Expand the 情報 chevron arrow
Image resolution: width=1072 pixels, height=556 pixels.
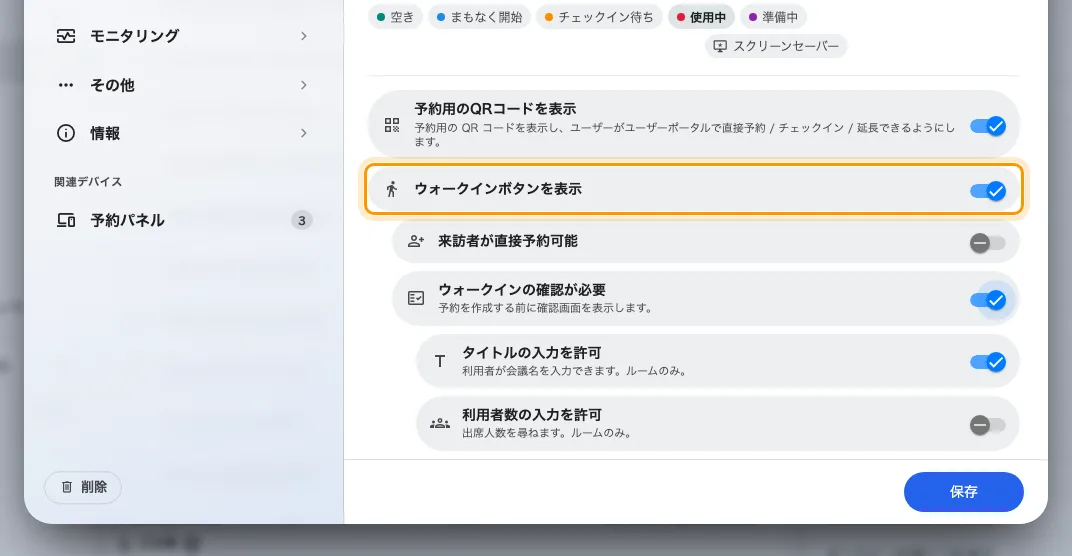[x=304, y=133]
